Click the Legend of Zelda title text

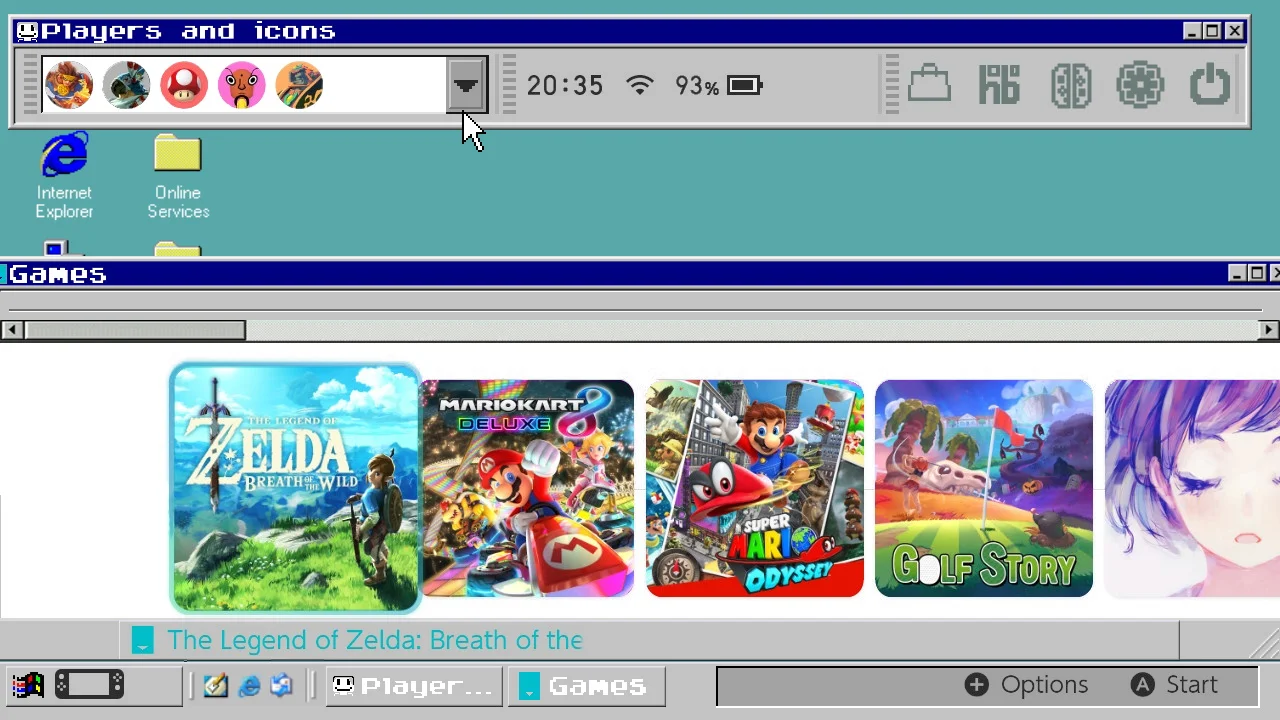(x=375, y=640)
